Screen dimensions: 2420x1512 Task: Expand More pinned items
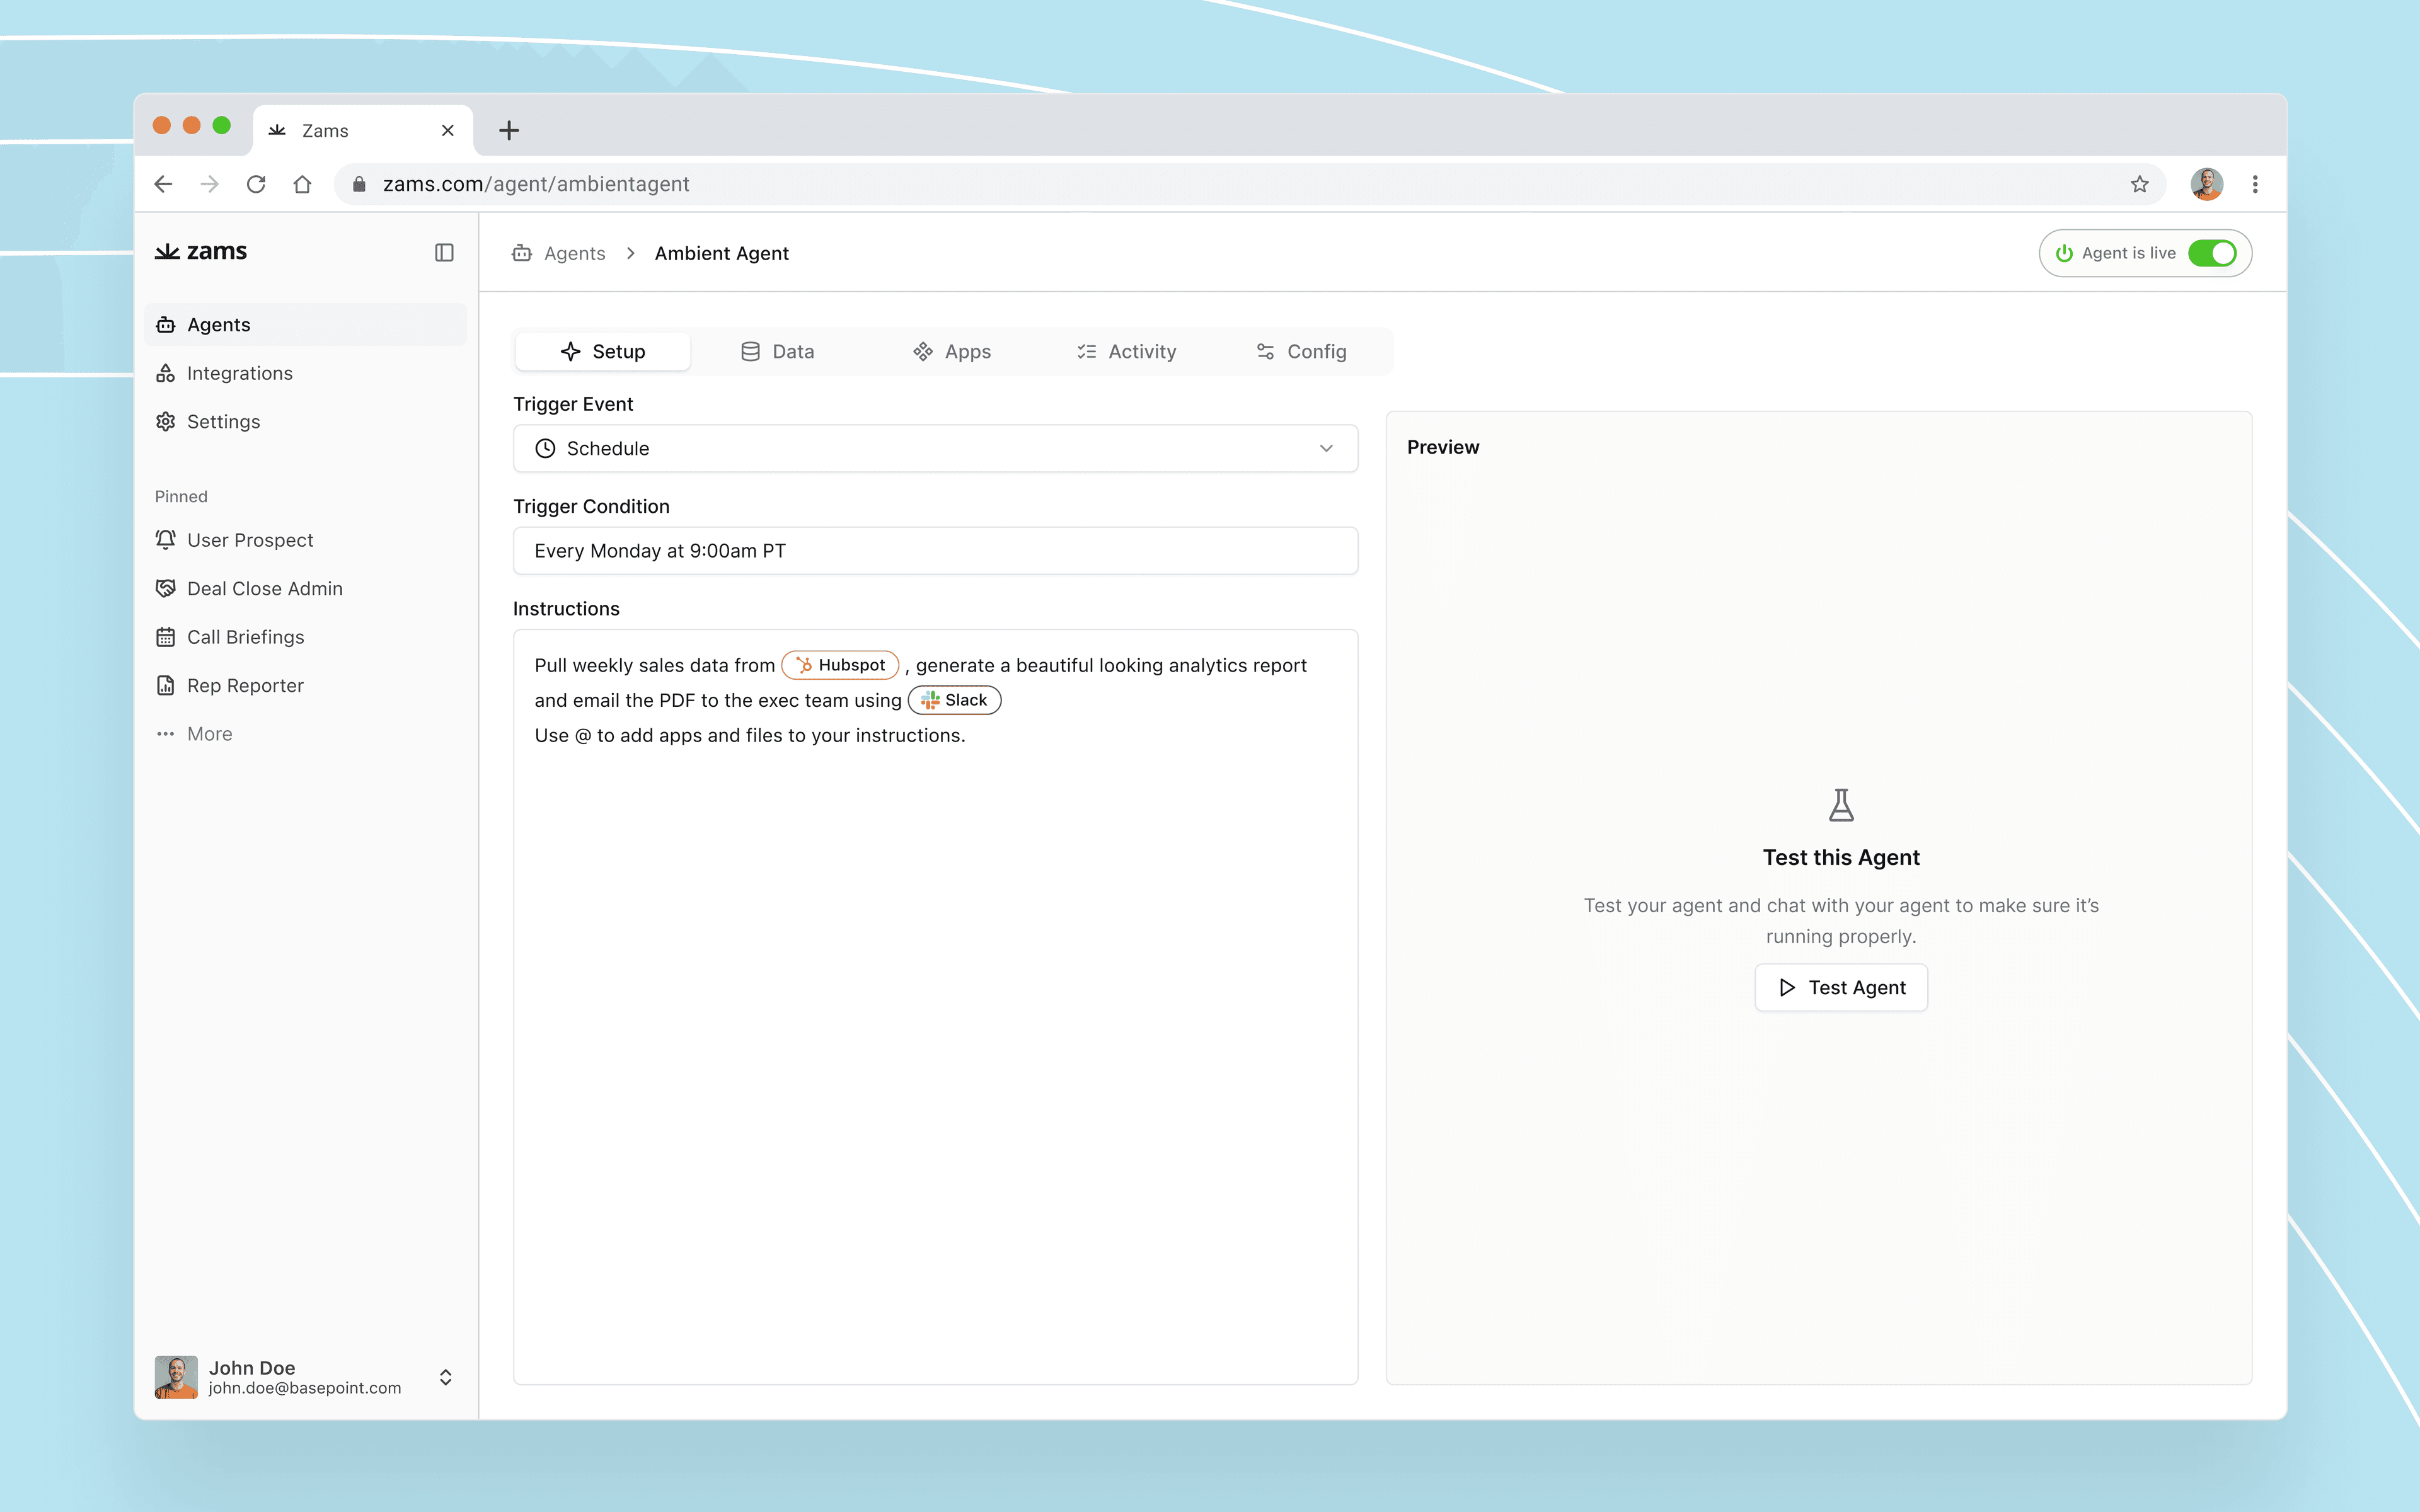[x=209, y=734]
